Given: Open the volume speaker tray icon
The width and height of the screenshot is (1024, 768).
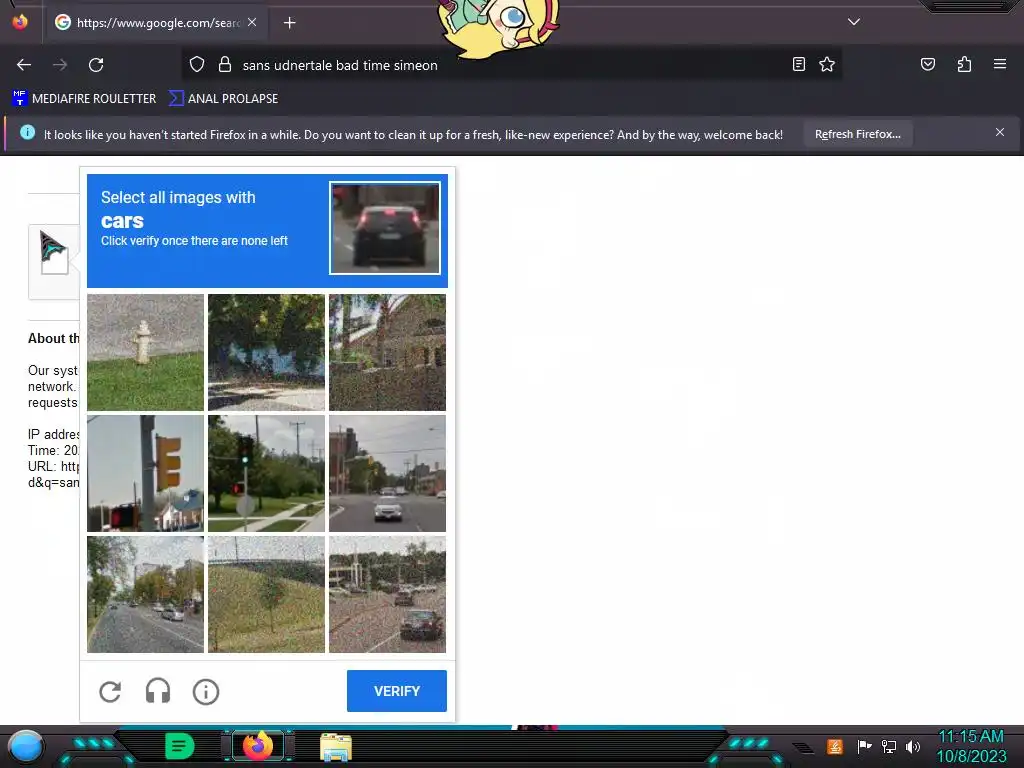Looking at the screenshot, I should (x=913, y=746).
